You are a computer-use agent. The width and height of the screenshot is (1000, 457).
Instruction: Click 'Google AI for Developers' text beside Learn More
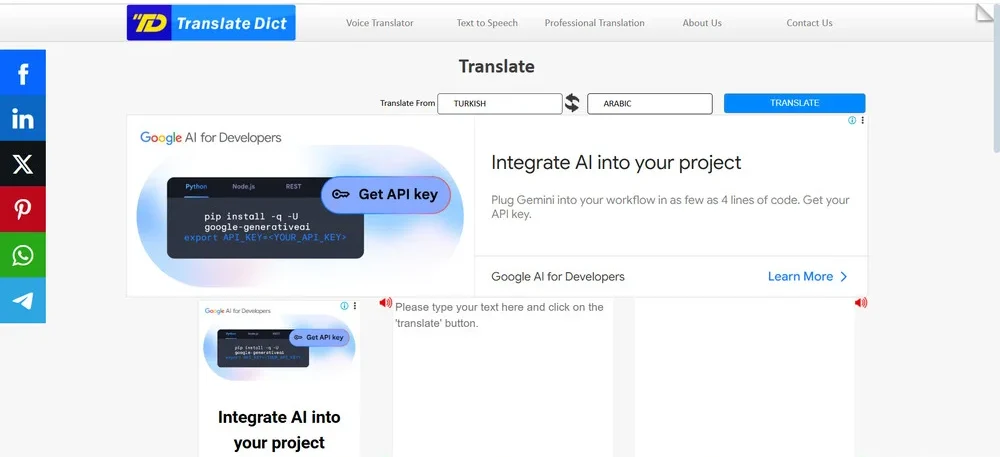coord(558,277)
